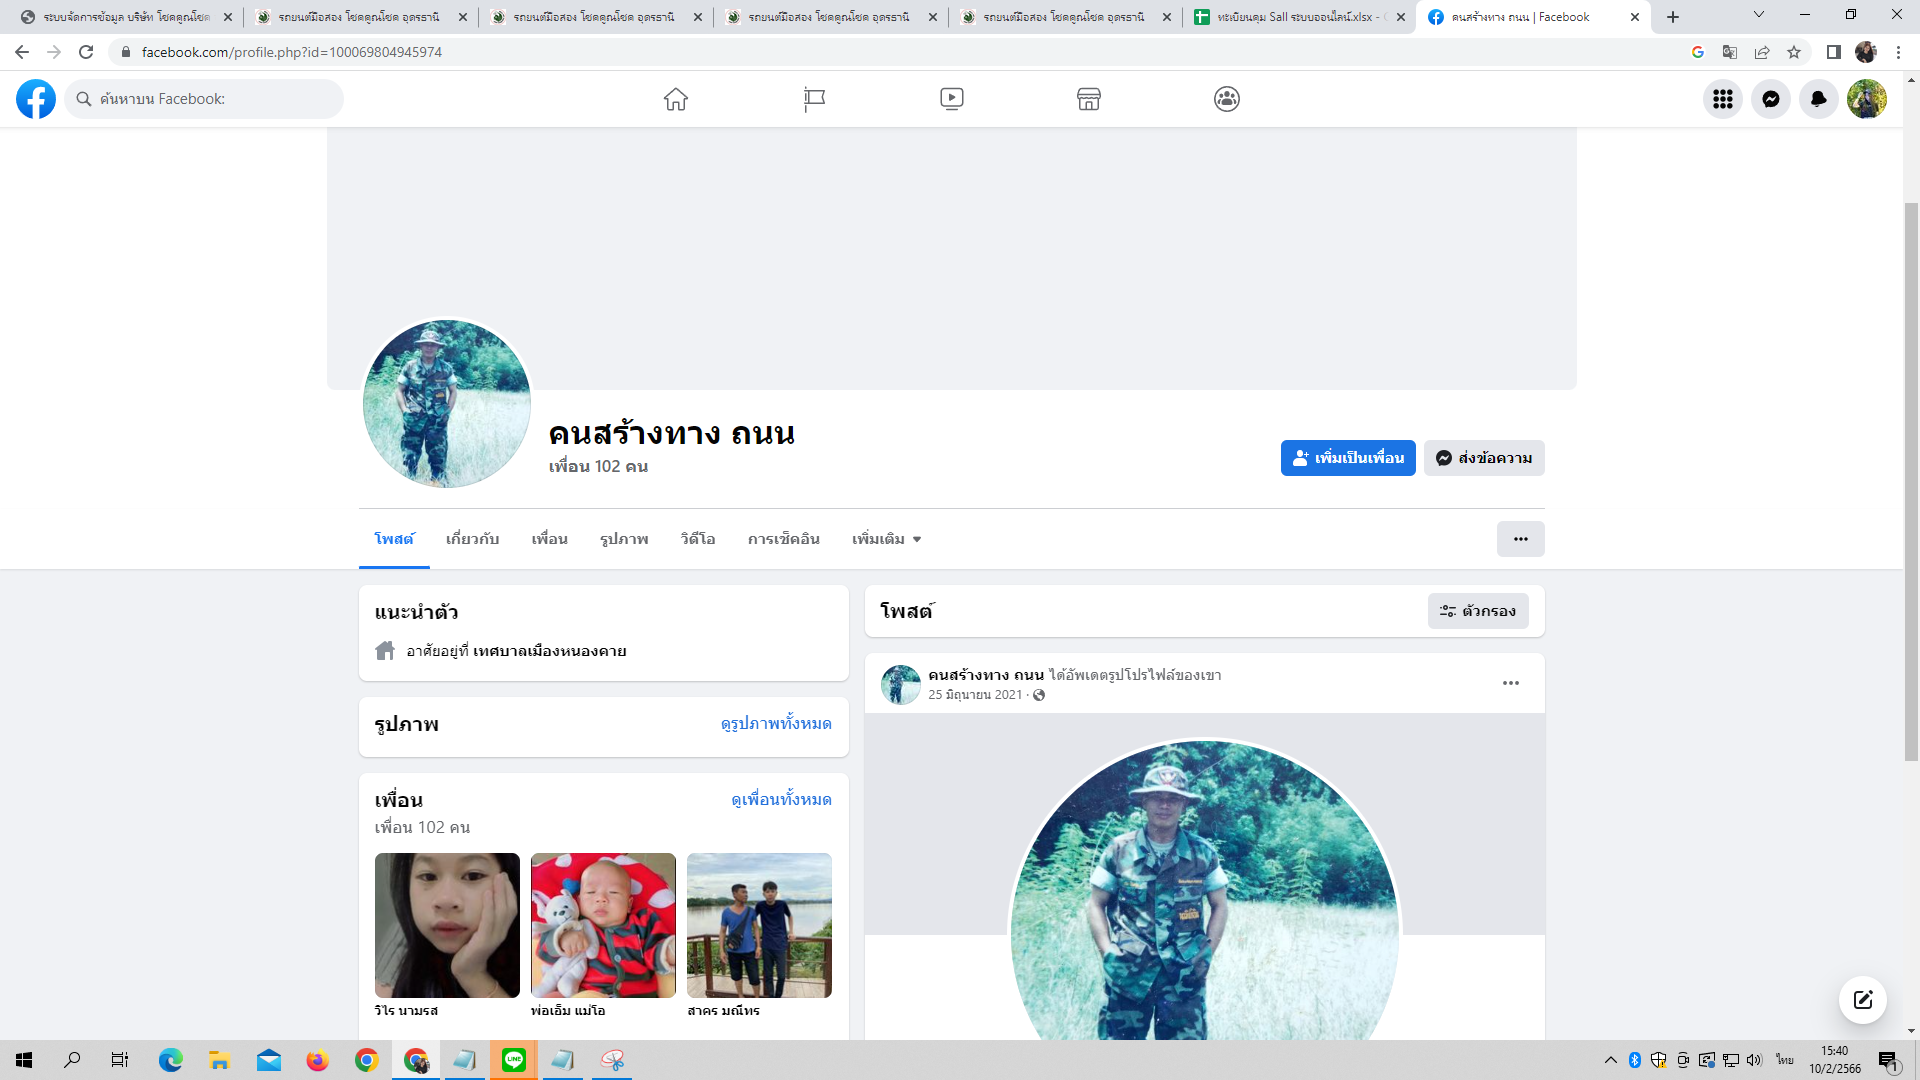1920x1080 pixels.
Task: Open the Groups icon in top navigation
Action: pyautogui.click(x=1227, y=99)
